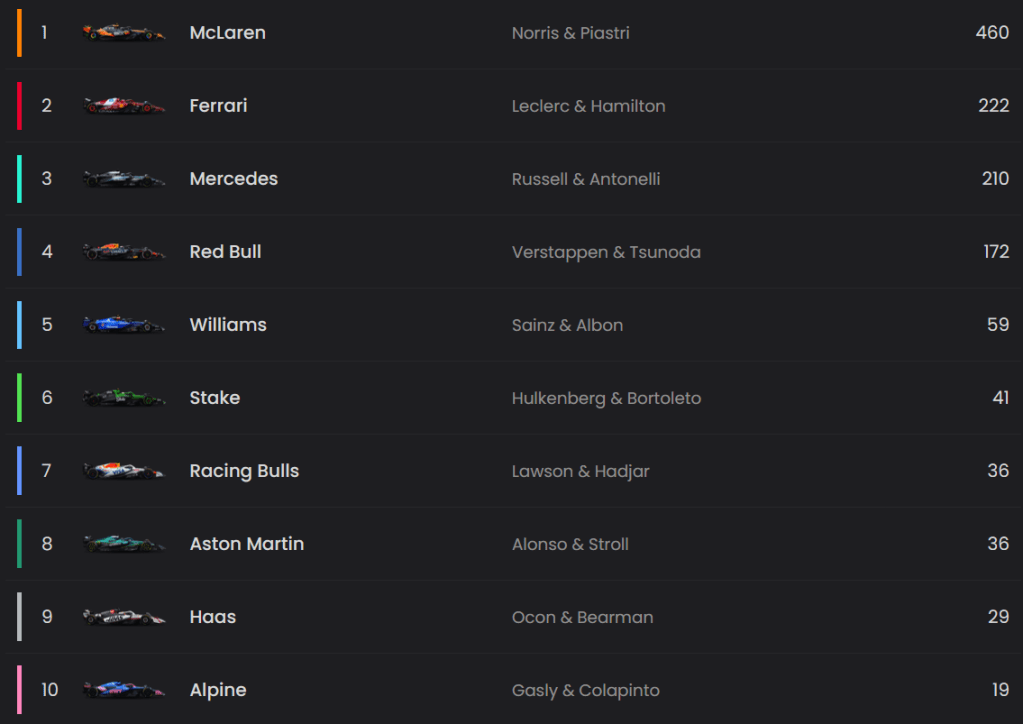
Task: Click the Williams car icon
Action: coord(124,325)
